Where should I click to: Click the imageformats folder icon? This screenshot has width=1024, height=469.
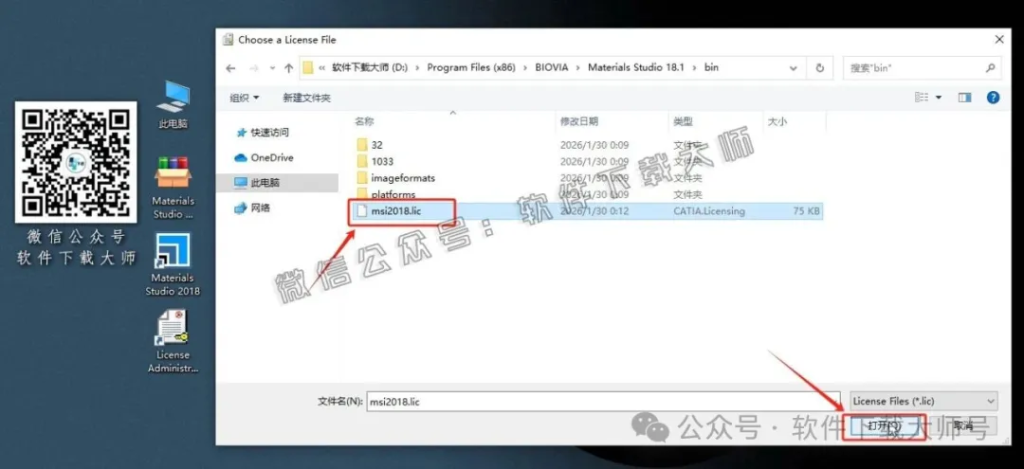click(x=362, y=178)
